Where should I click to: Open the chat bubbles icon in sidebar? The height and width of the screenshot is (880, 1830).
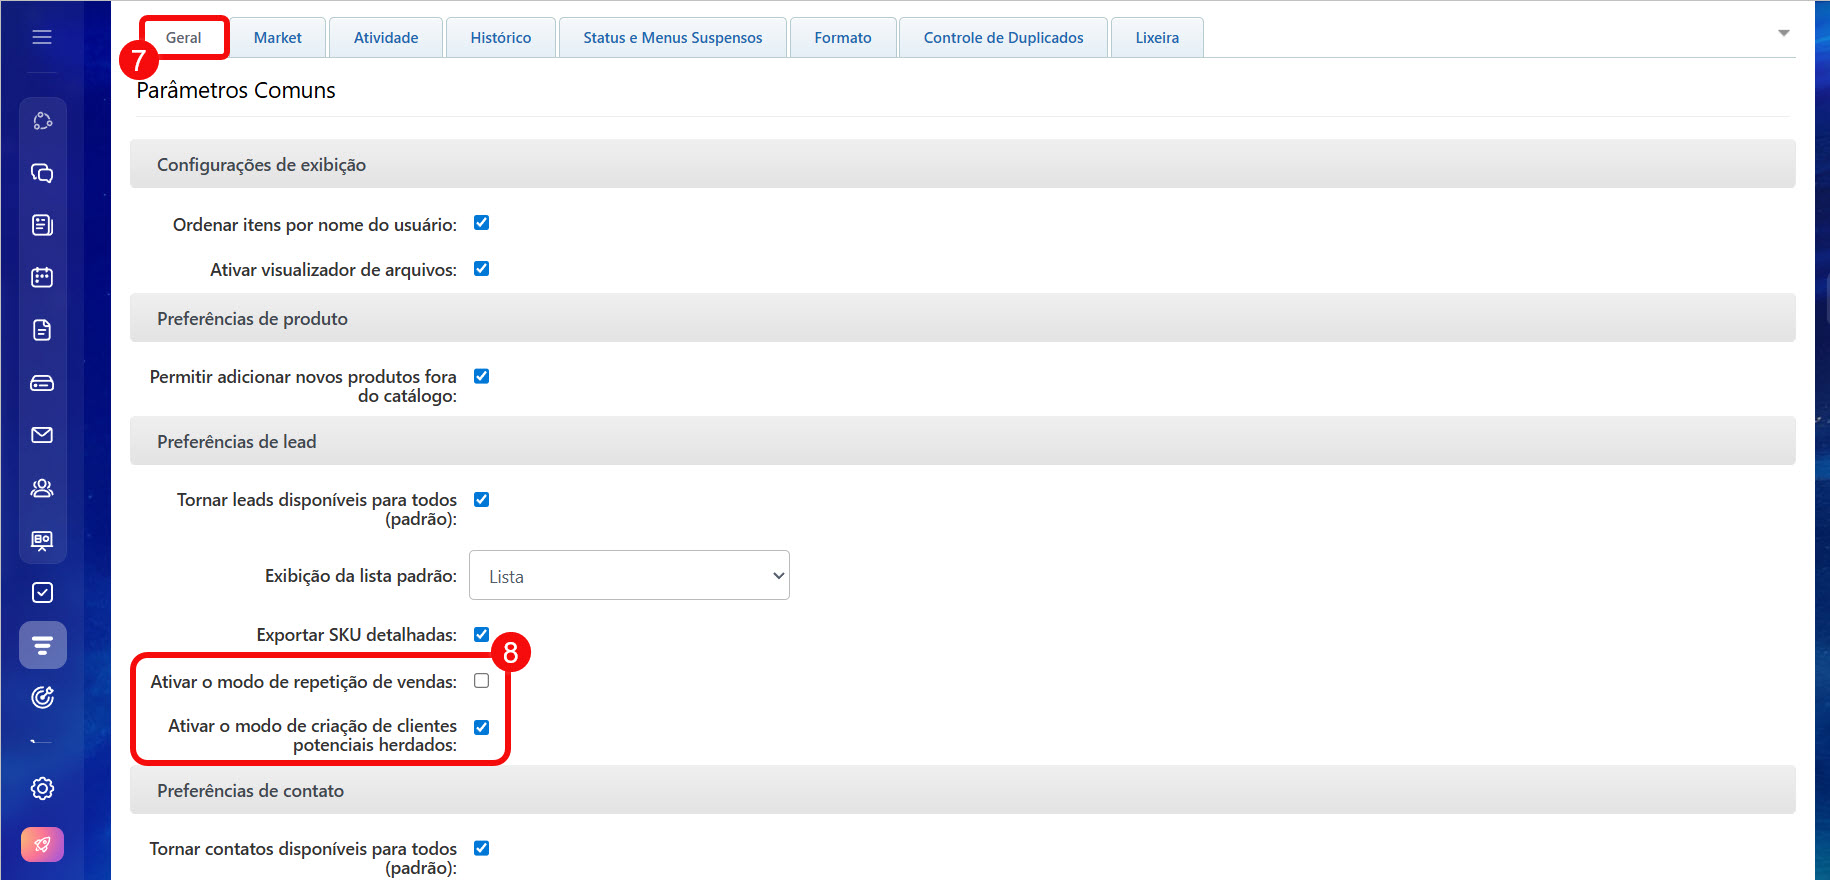click(42, 173)
